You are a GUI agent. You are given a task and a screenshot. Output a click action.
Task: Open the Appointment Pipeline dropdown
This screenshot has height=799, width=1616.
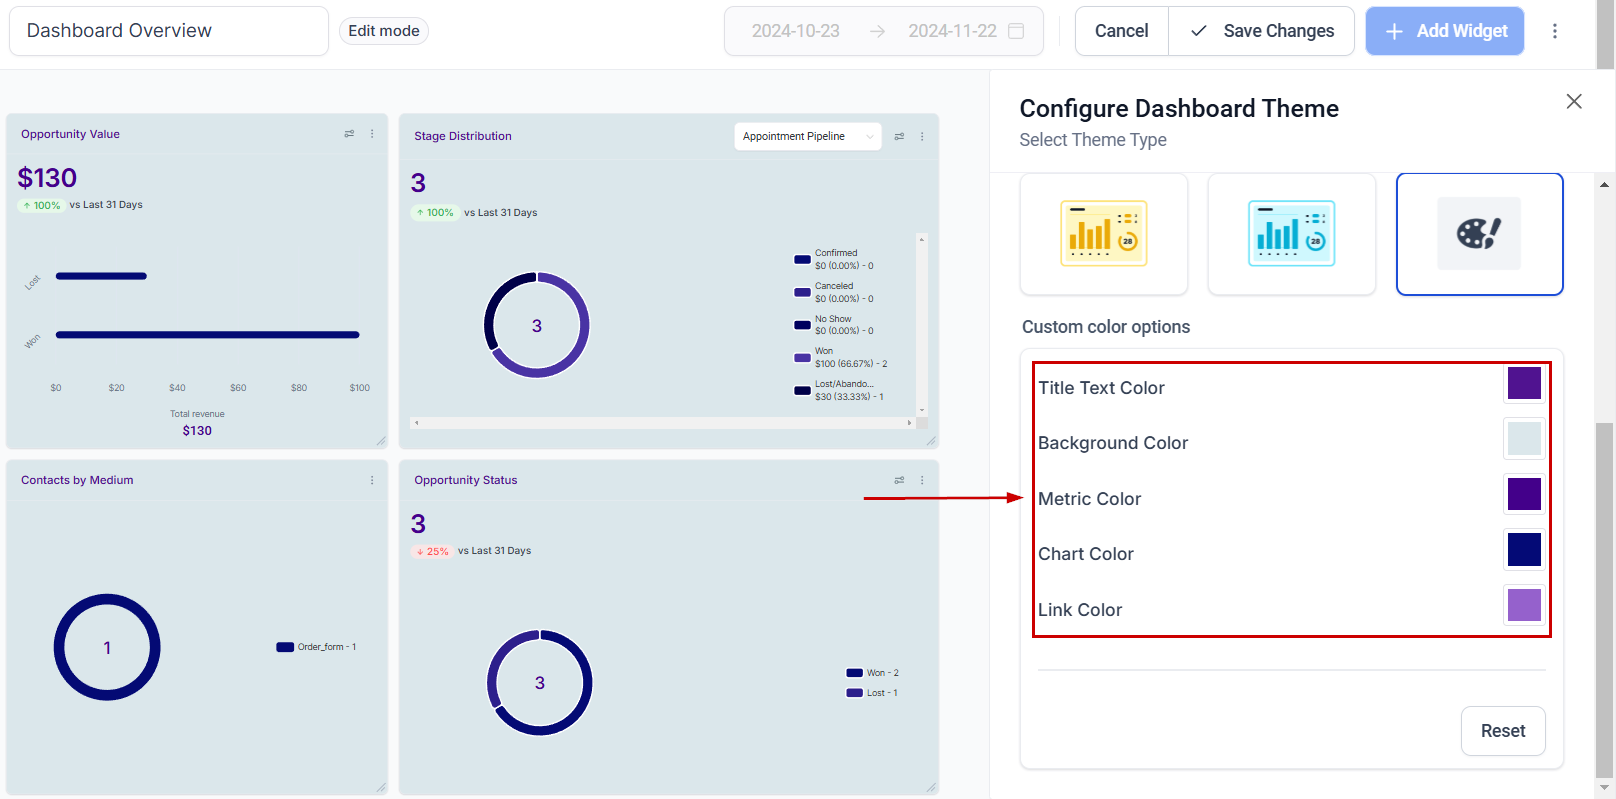[808, 137]
